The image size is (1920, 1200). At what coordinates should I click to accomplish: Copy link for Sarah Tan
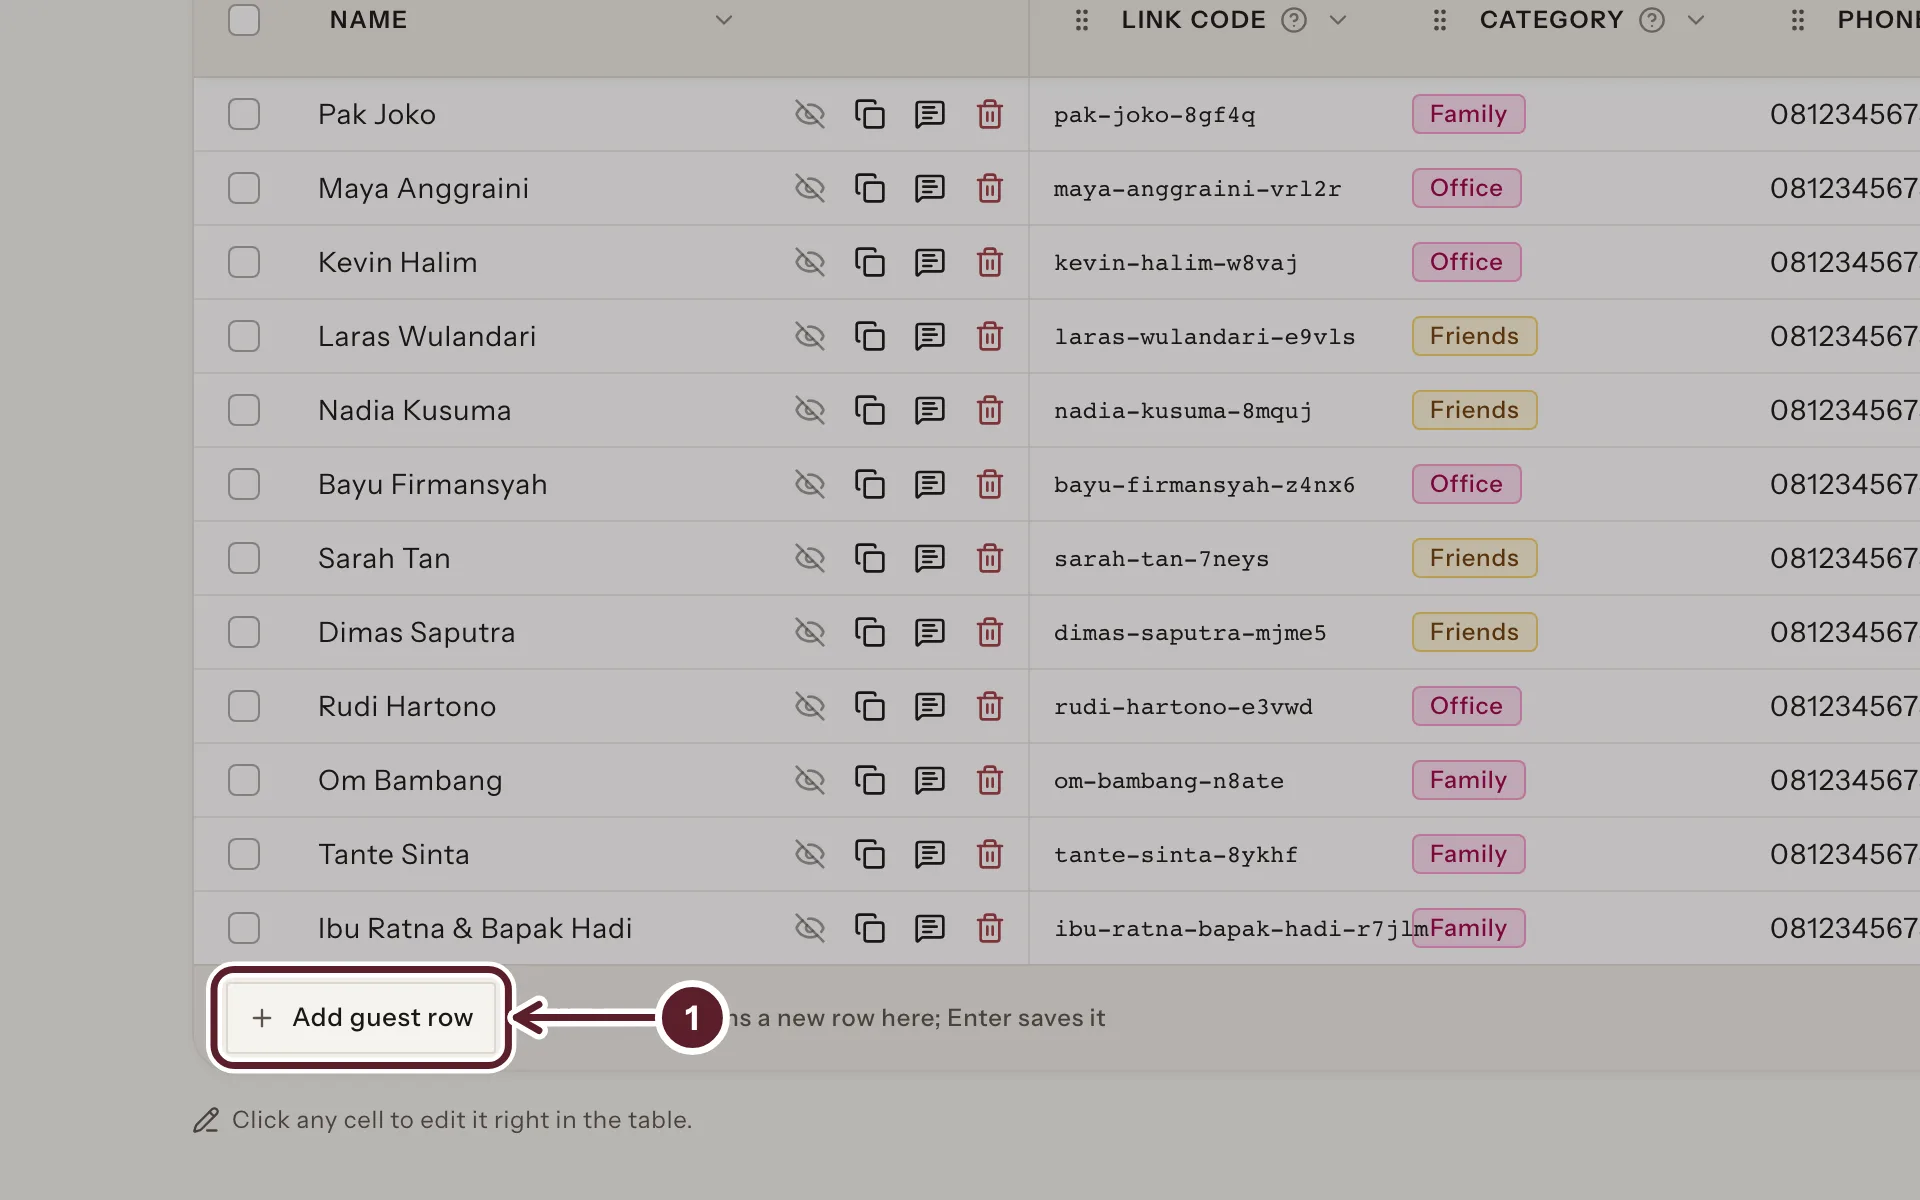pos(869,558)
